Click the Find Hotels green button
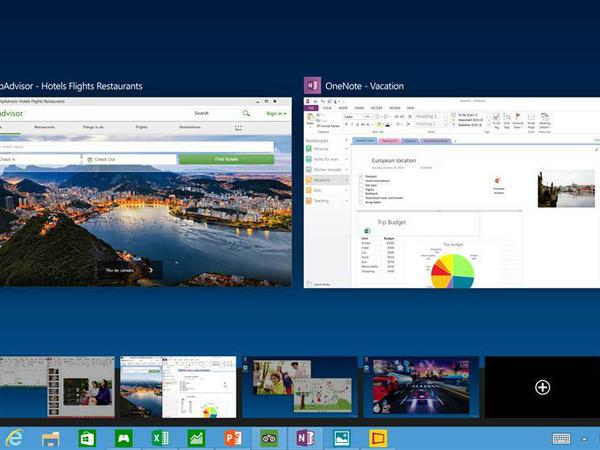Image resolution: width=600 pixels, height=450 pixels. coord(227,159)
